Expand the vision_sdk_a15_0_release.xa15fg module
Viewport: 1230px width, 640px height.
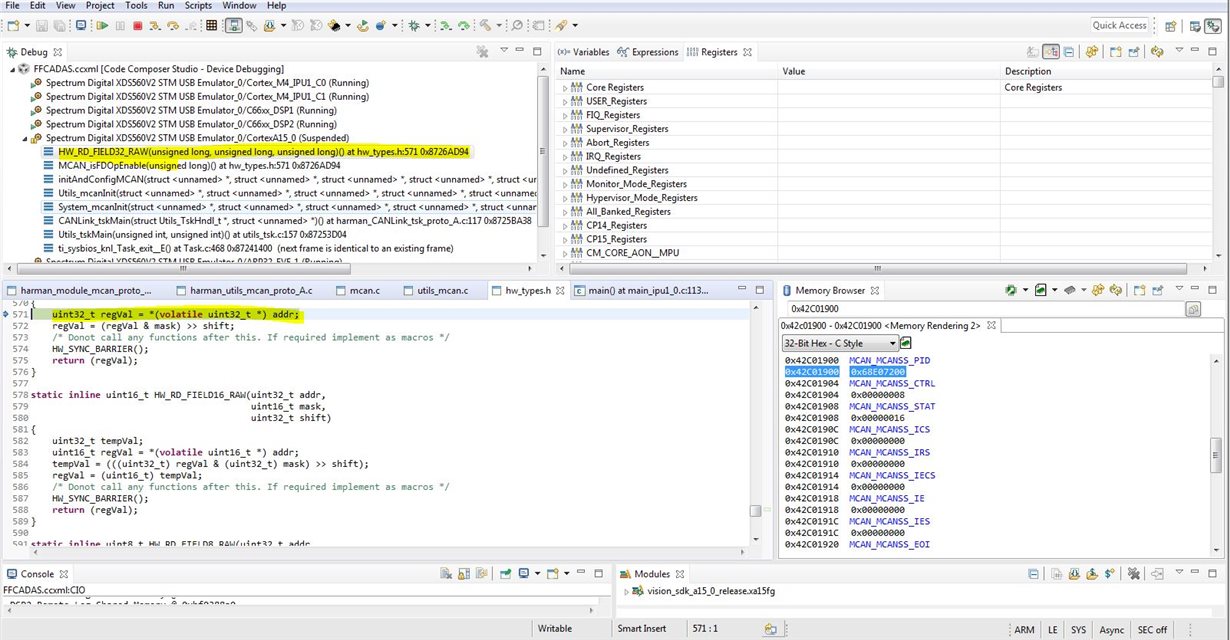[627, 592]
